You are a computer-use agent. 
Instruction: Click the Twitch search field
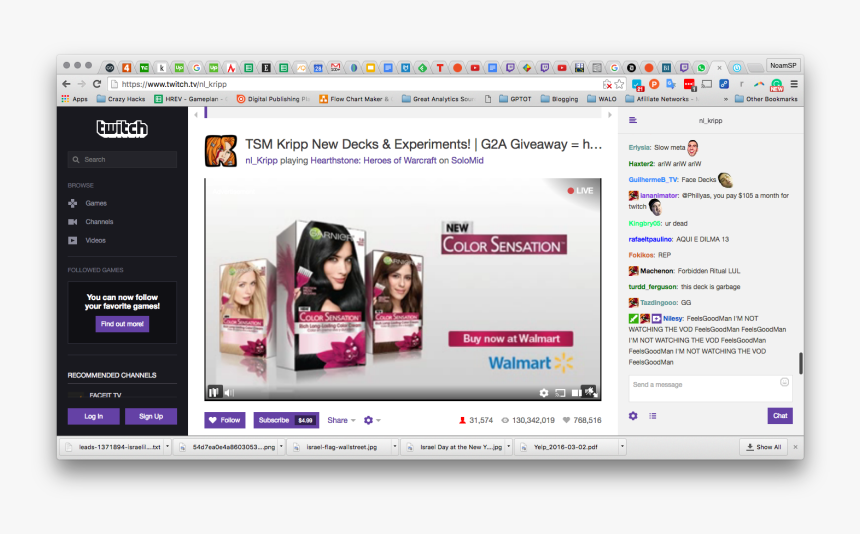pyautogui.click(x=122, y=160)
